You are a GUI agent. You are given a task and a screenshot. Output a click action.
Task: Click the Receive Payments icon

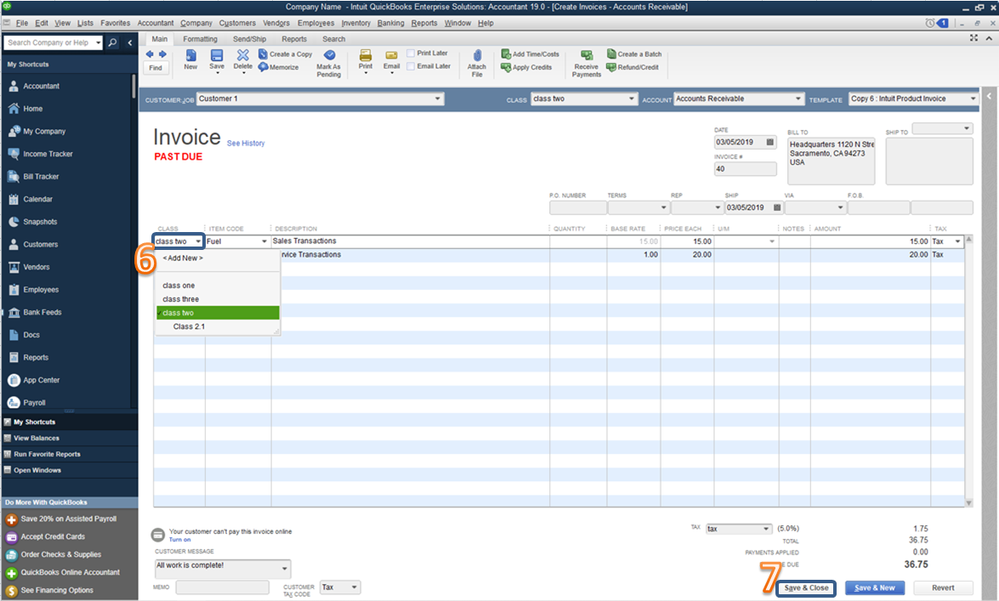pos(586,55)
